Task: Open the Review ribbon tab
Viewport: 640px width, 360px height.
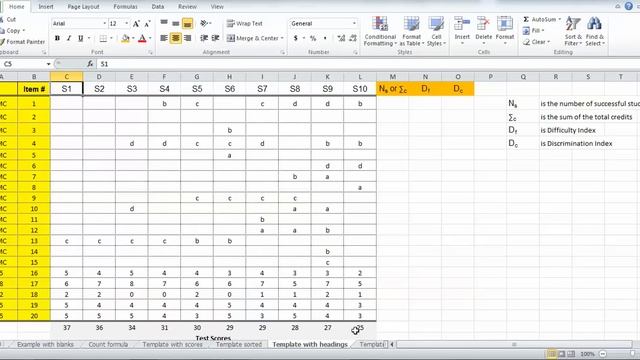Action: click(187, 7)
